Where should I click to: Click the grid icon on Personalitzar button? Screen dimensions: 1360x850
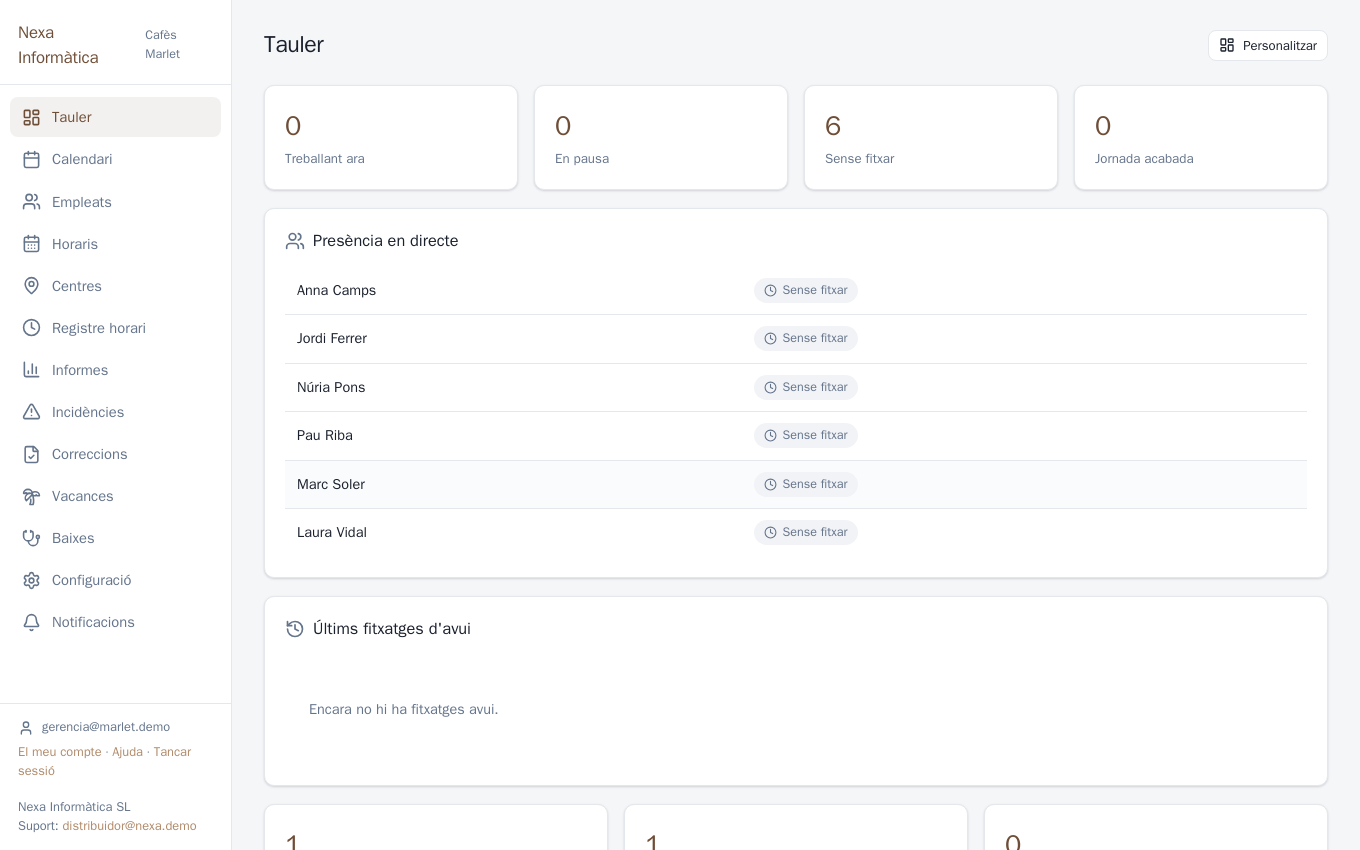(x=1227, y=46)
